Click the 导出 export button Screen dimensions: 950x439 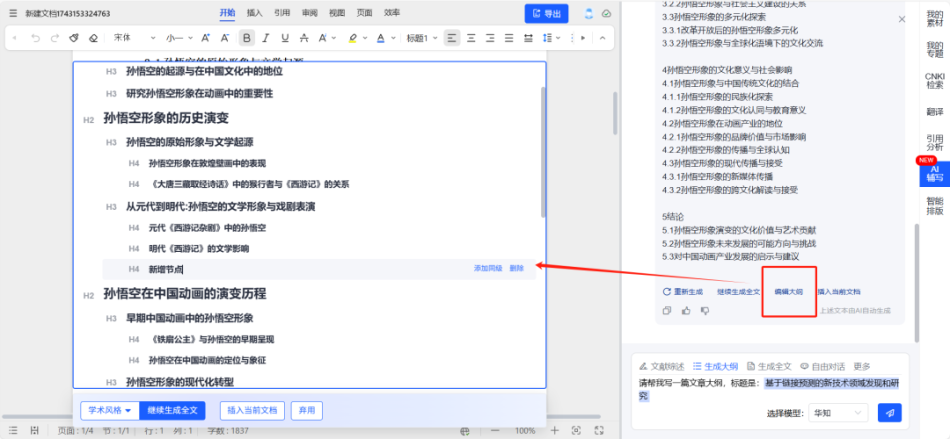(546, 13)
